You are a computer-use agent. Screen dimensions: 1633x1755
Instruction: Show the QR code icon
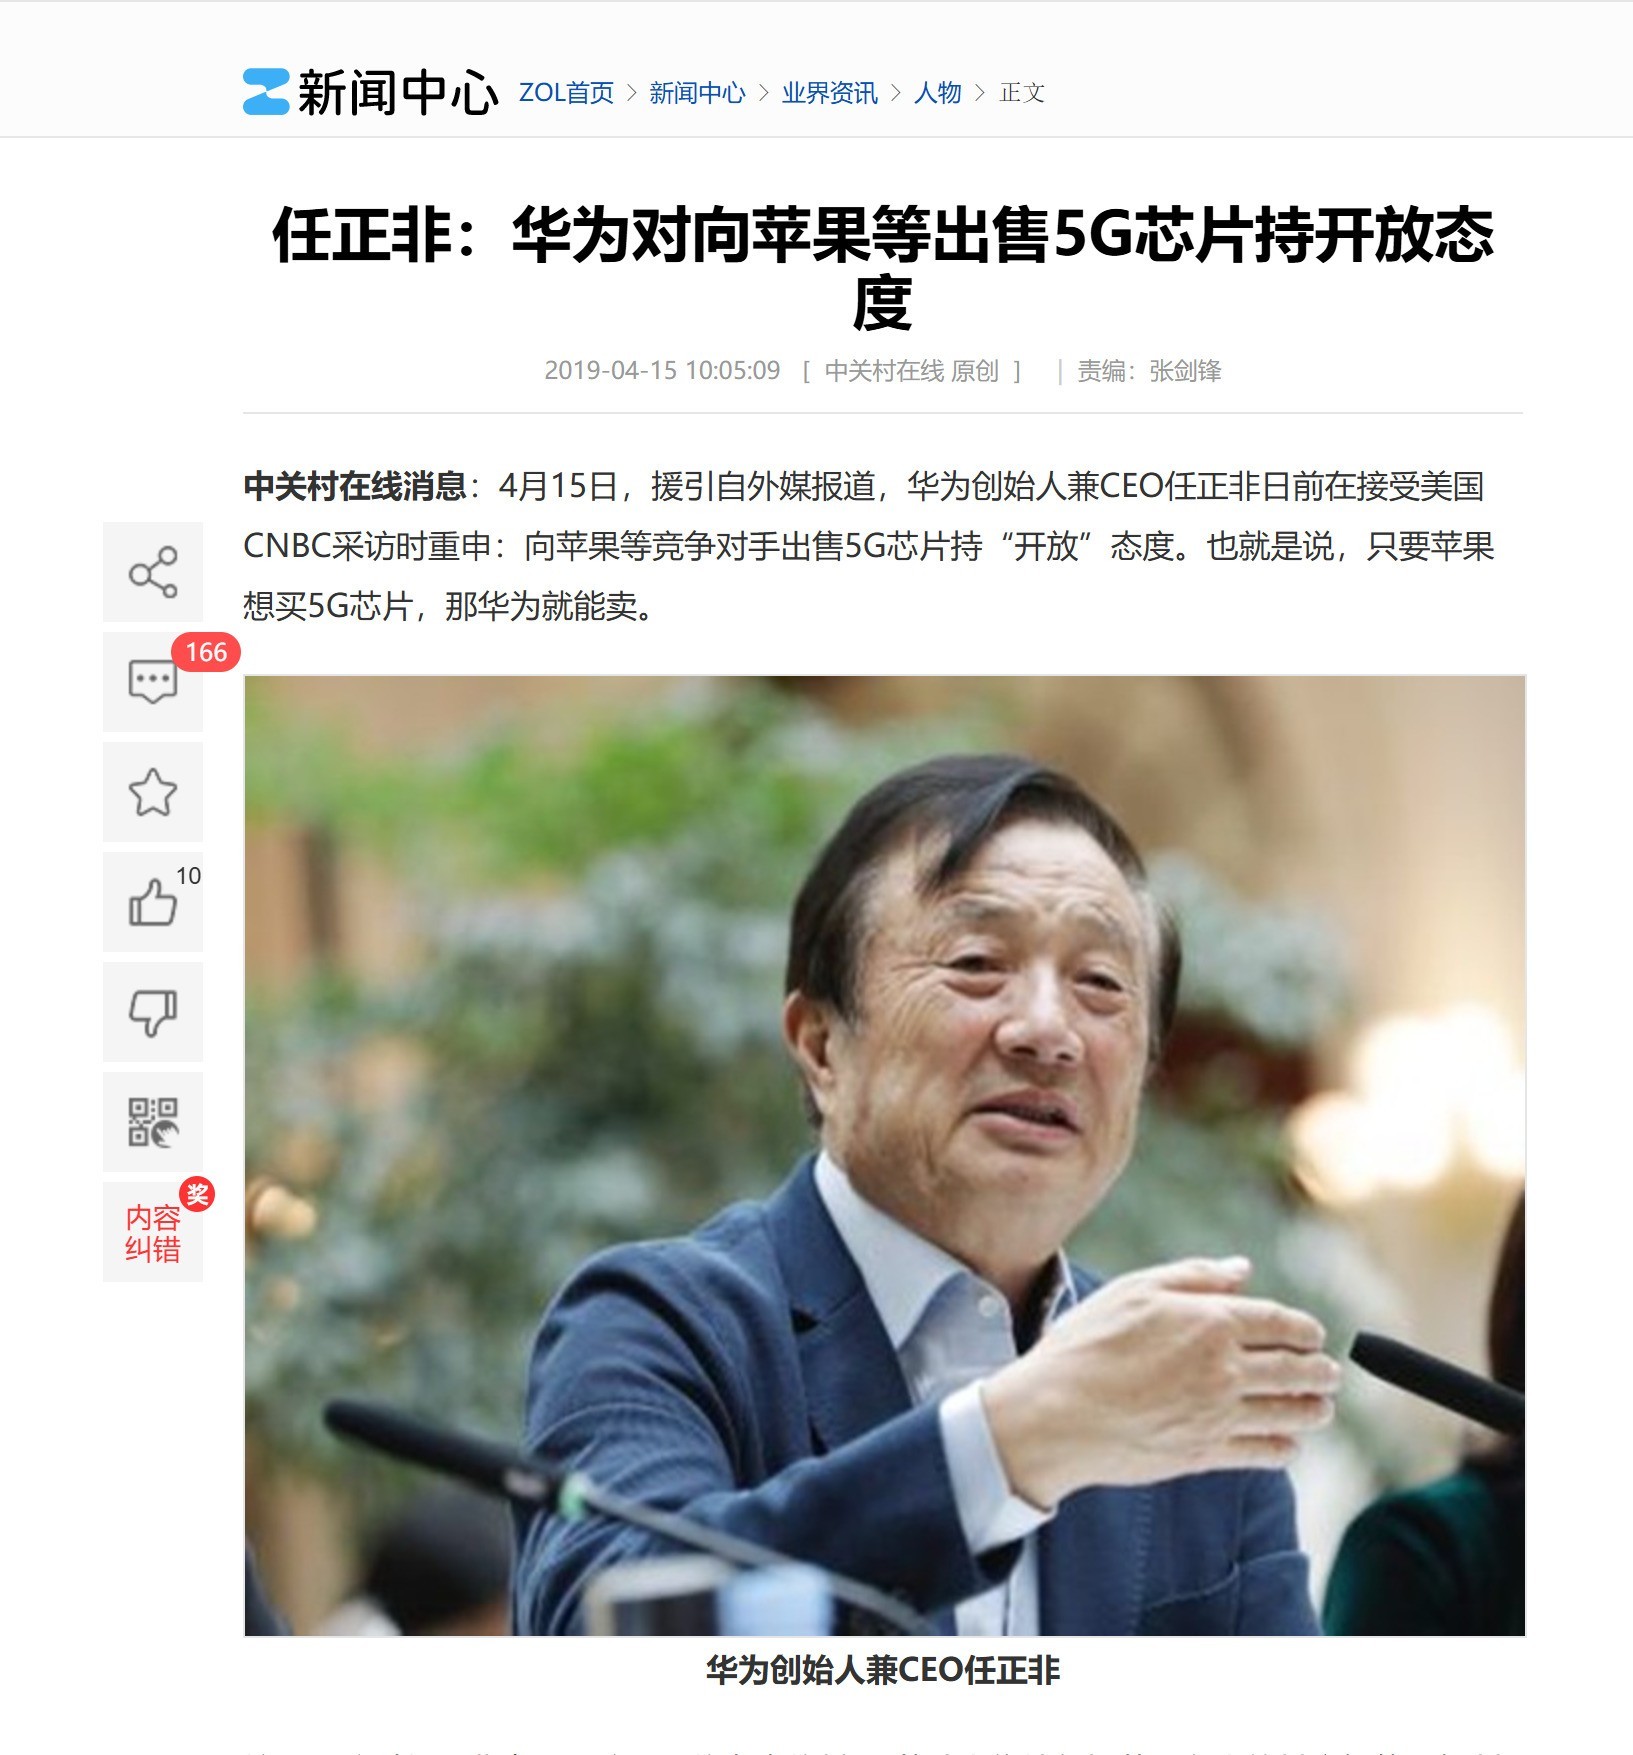(153, 1122)
